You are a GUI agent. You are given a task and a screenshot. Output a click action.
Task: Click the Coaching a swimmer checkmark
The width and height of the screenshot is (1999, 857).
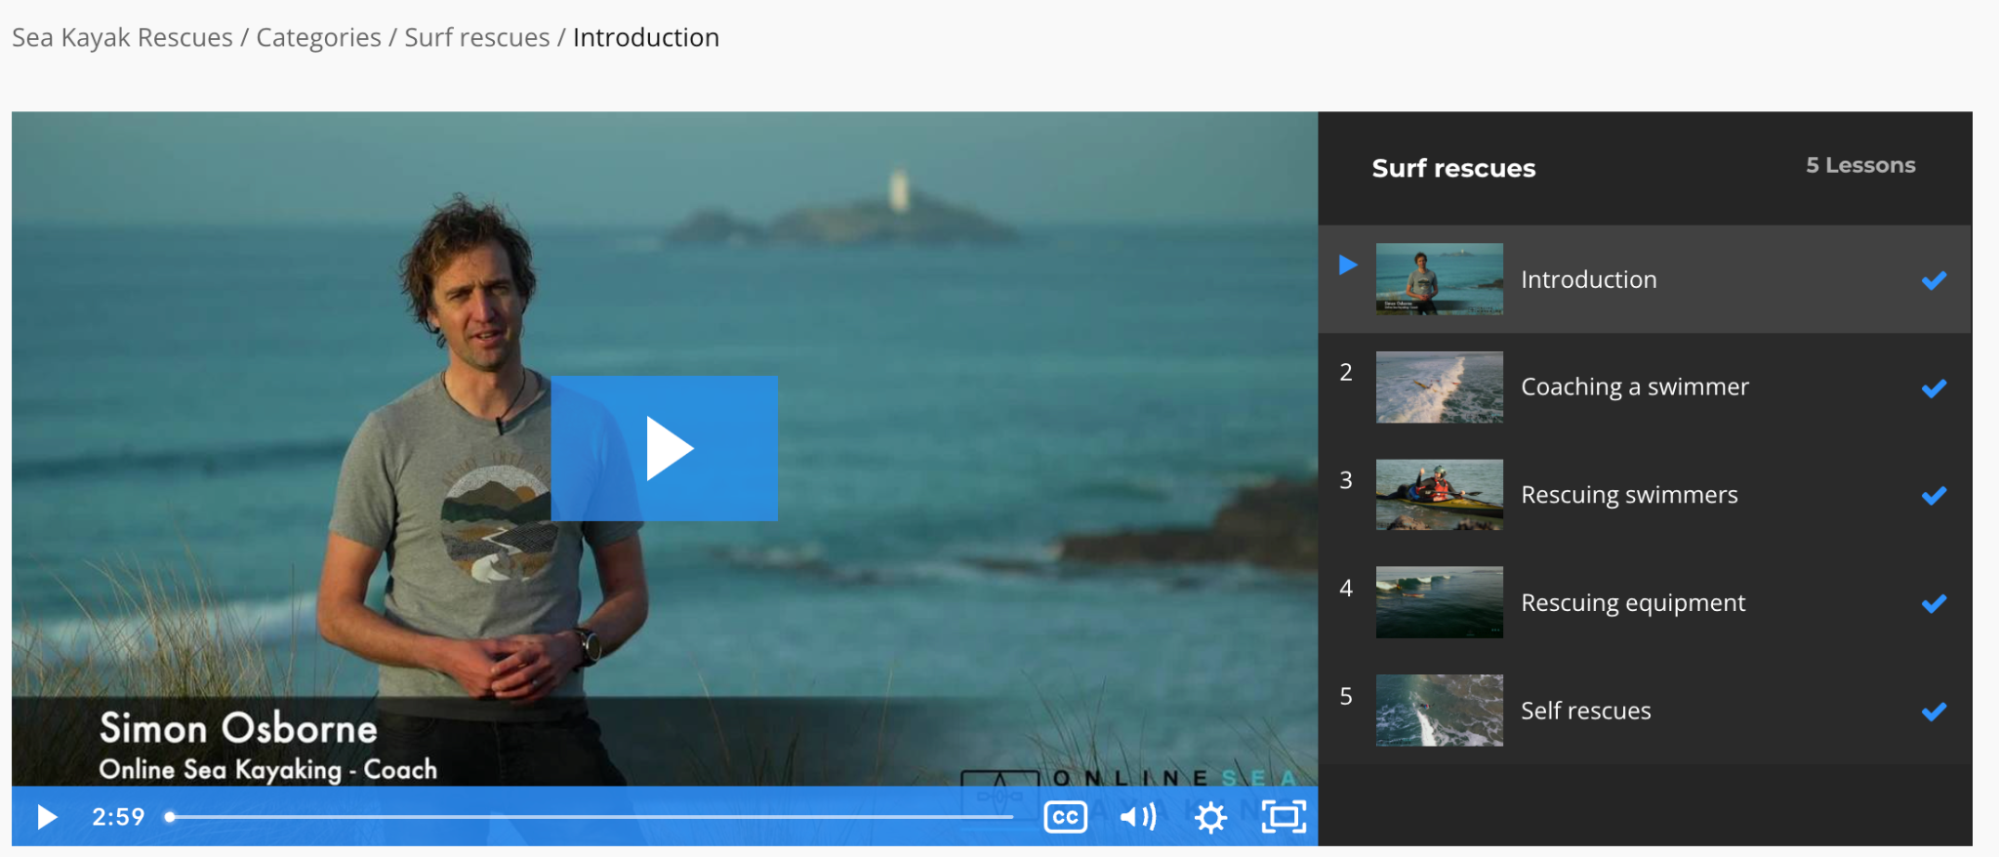1934,388
